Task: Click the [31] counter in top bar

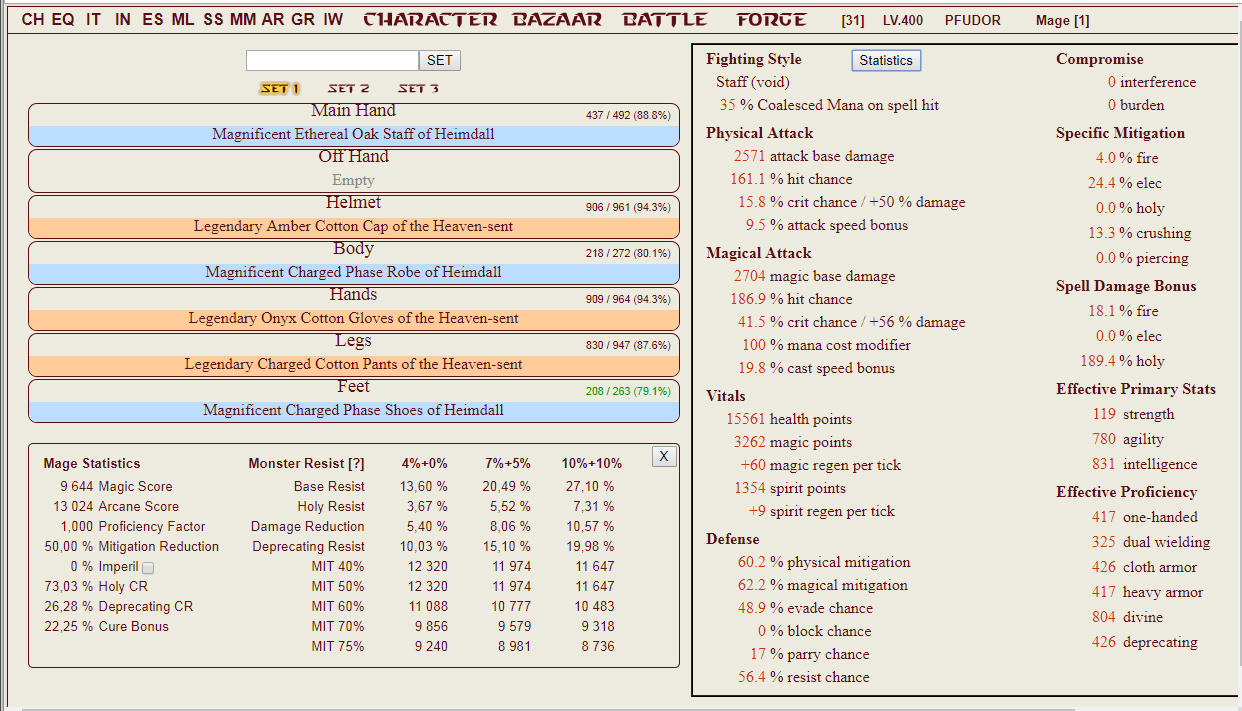Action: pyautogui.click(x=853, y=21)
